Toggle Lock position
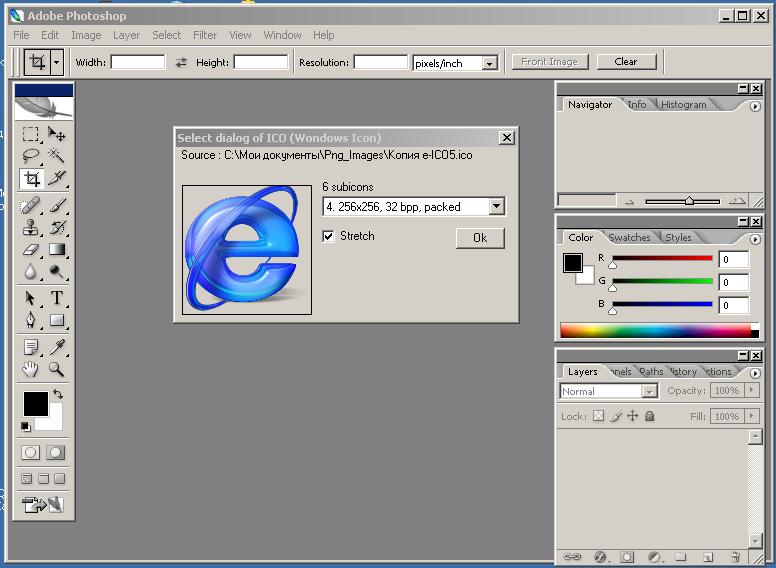776x568 pixels. pyautogui.click(x=632, y=416)
